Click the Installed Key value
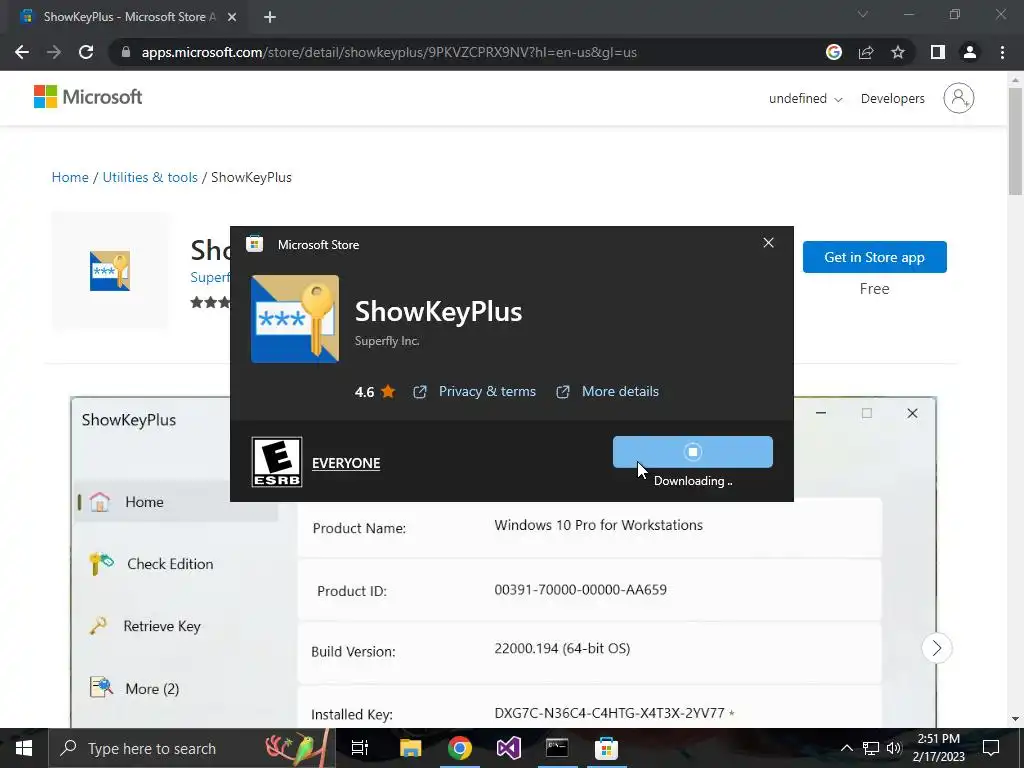Image resolution: width=1024 pixels, height=768 pixels. (609, 713)
